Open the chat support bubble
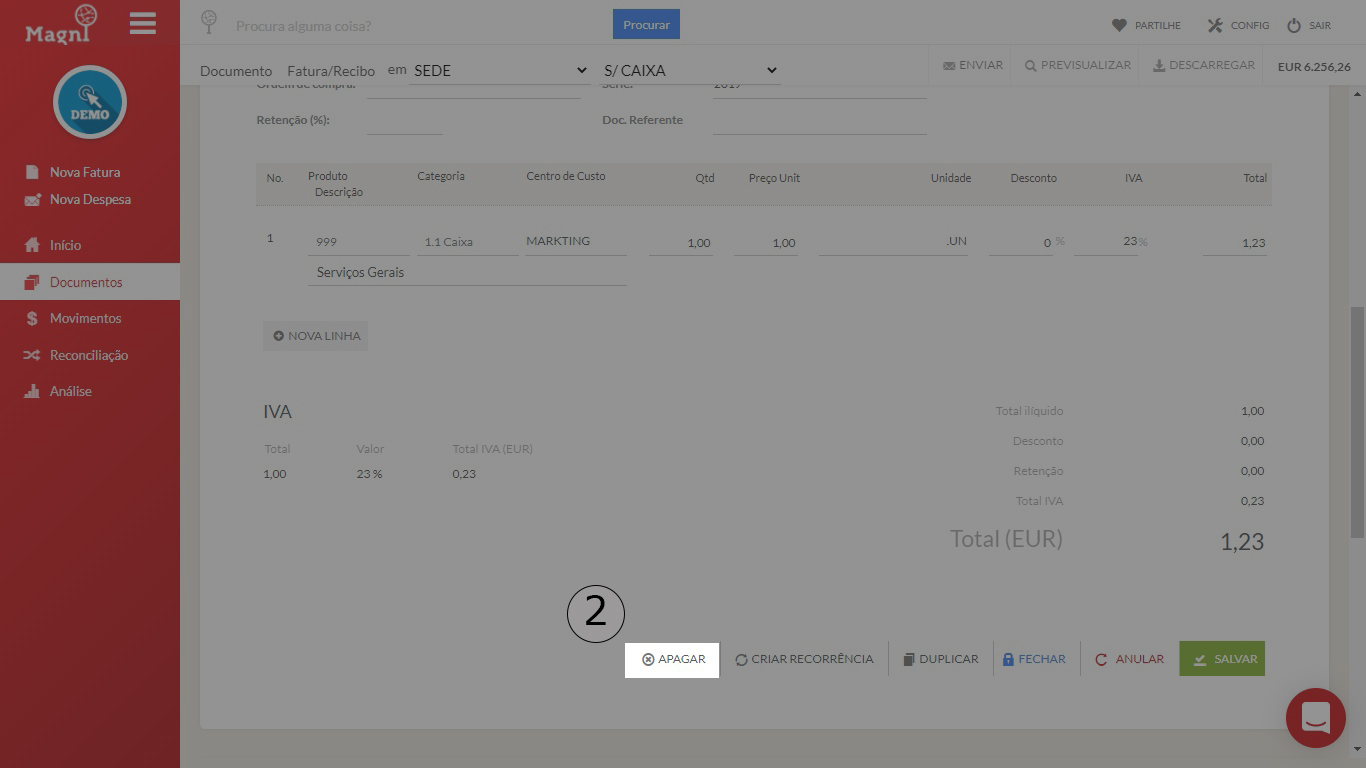The width and height of the screenshot is (1366, 768). pyautogui.click(x=1316, y=718)
